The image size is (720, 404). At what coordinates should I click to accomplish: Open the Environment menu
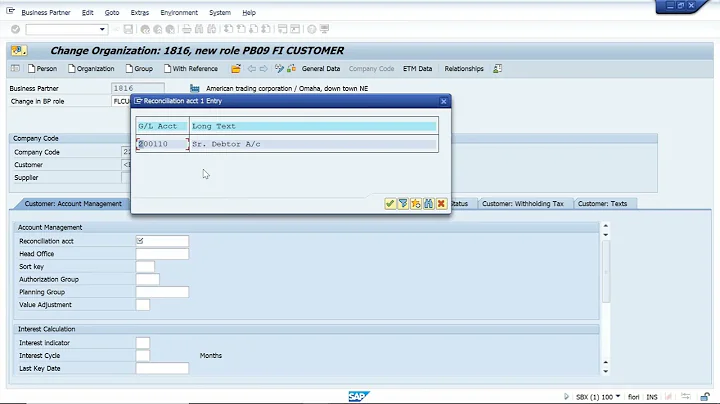(x=179, y=12)
